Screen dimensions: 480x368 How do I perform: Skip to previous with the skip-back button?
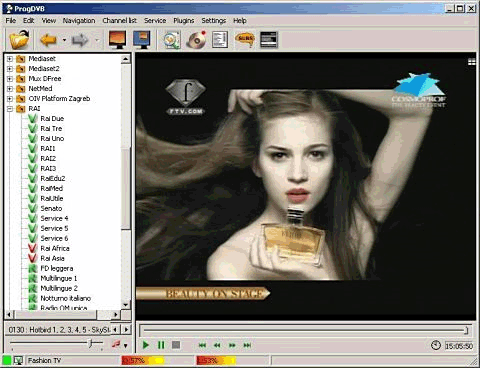(x=202, y=345)
